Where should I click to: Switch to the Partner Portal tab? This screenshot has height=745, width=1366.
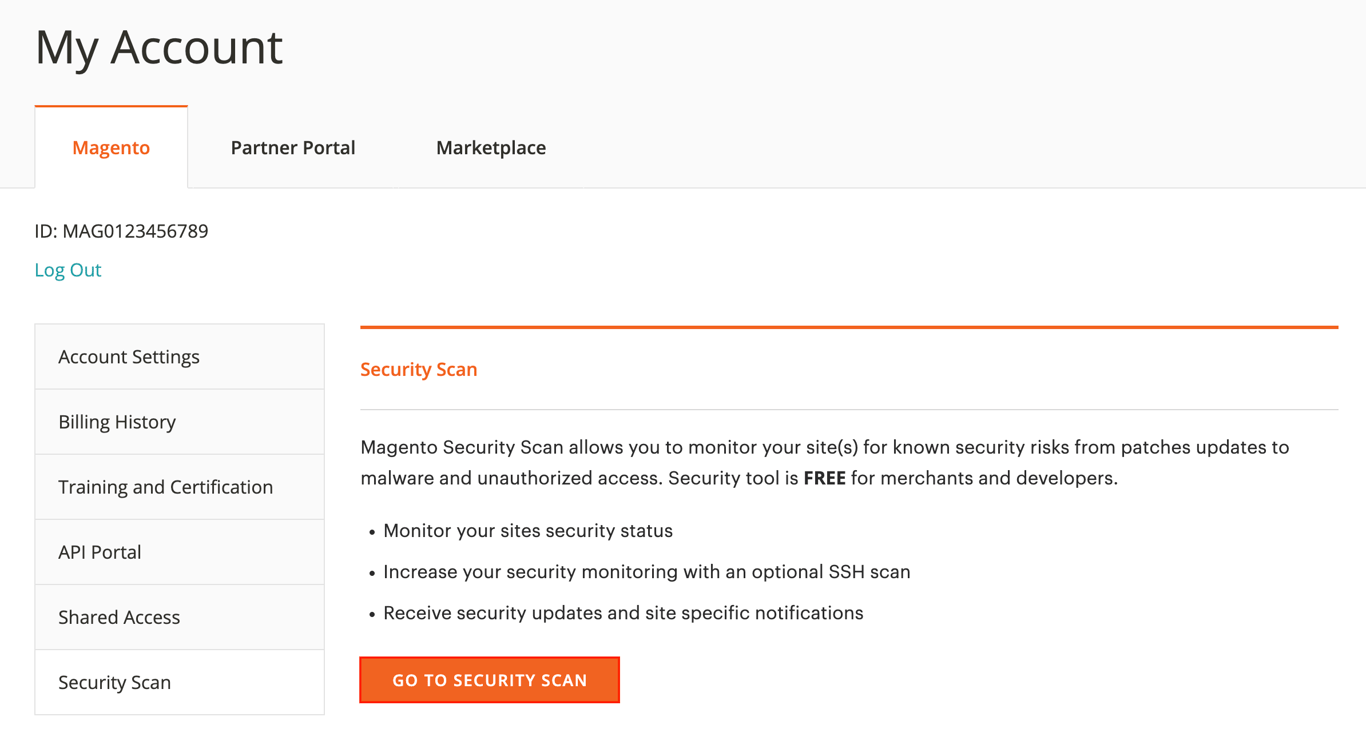[x=292, y=147]
